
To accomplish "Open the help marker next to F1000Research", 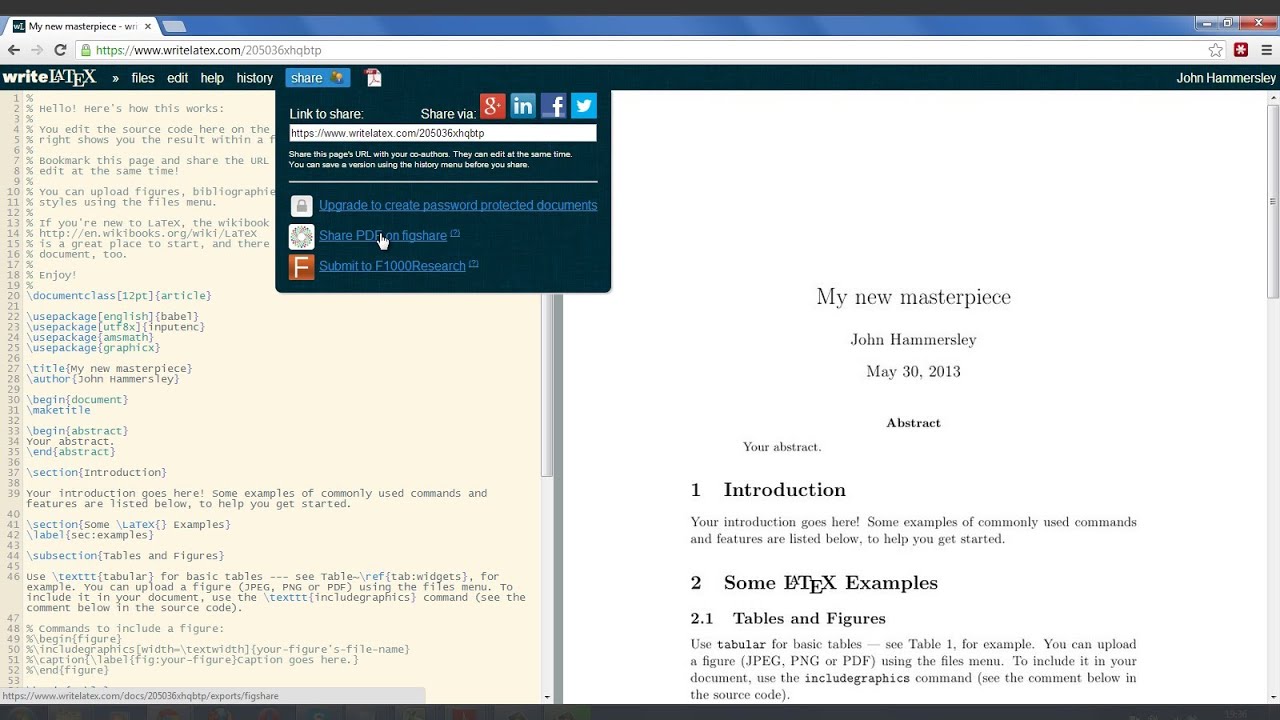I will tap(473, 264).
